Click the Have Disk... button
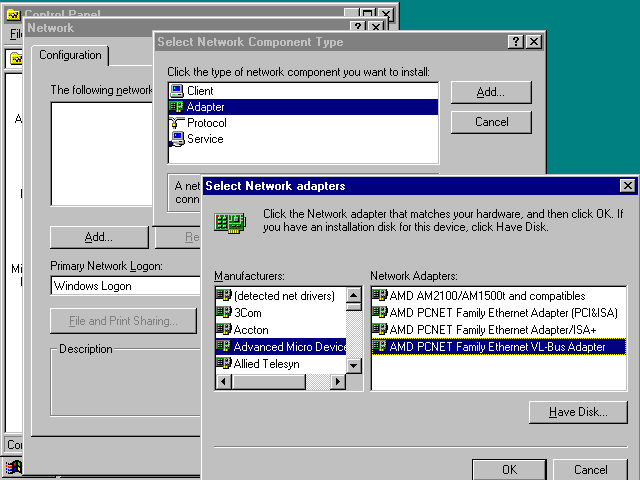This screenshot has height=480, width=640. pos(578,412)
